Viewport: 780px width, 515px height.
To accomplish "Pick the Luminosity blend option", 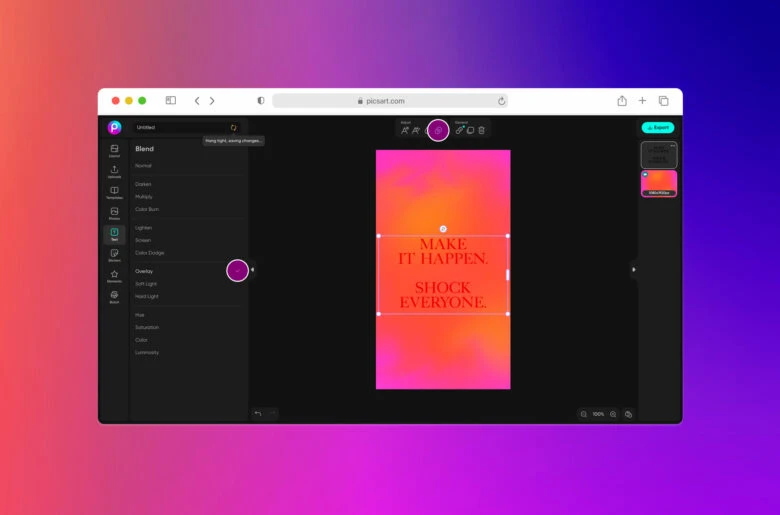I will pos(147,352).
